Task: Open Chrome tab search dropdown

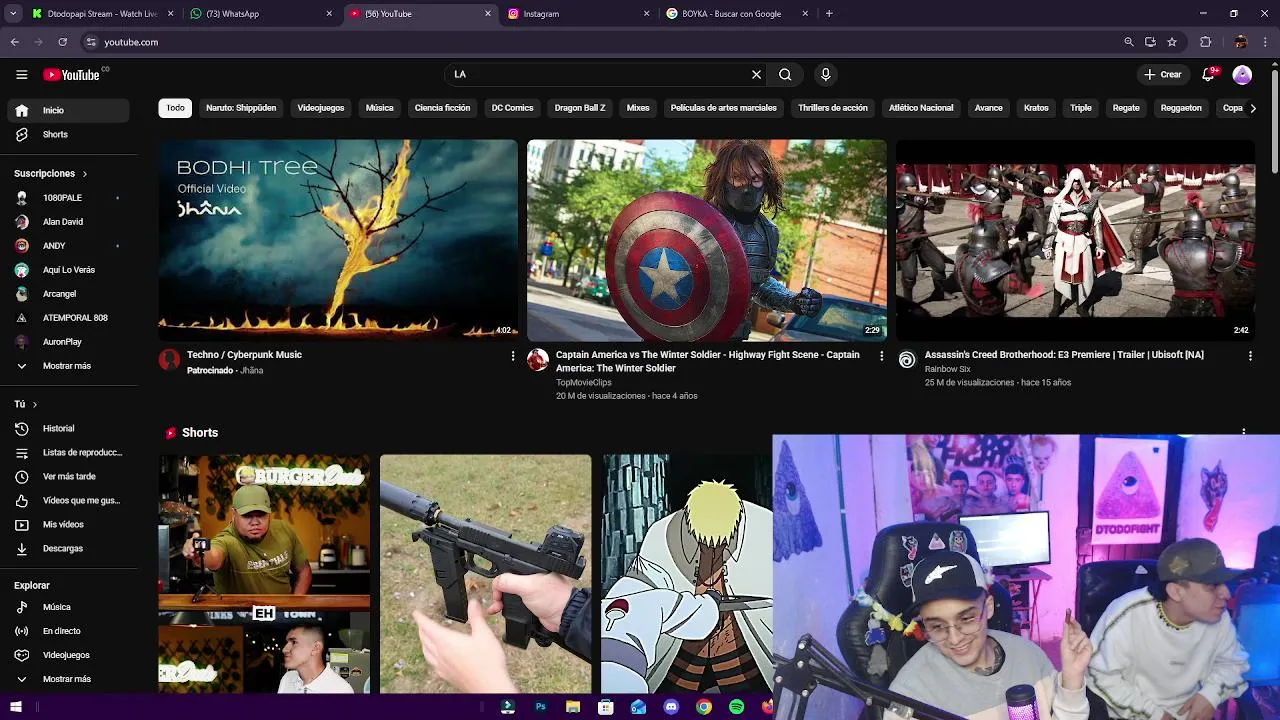Action: (x=13, y=14)
